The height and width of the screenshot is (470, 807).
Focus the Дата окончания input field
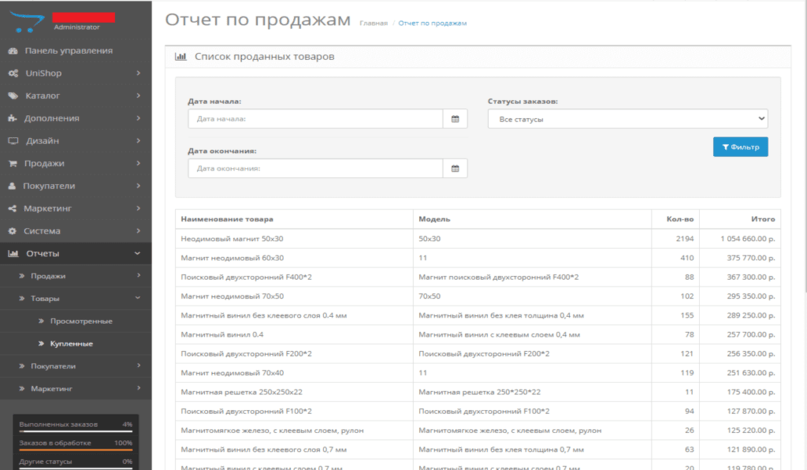click(315, 168)
